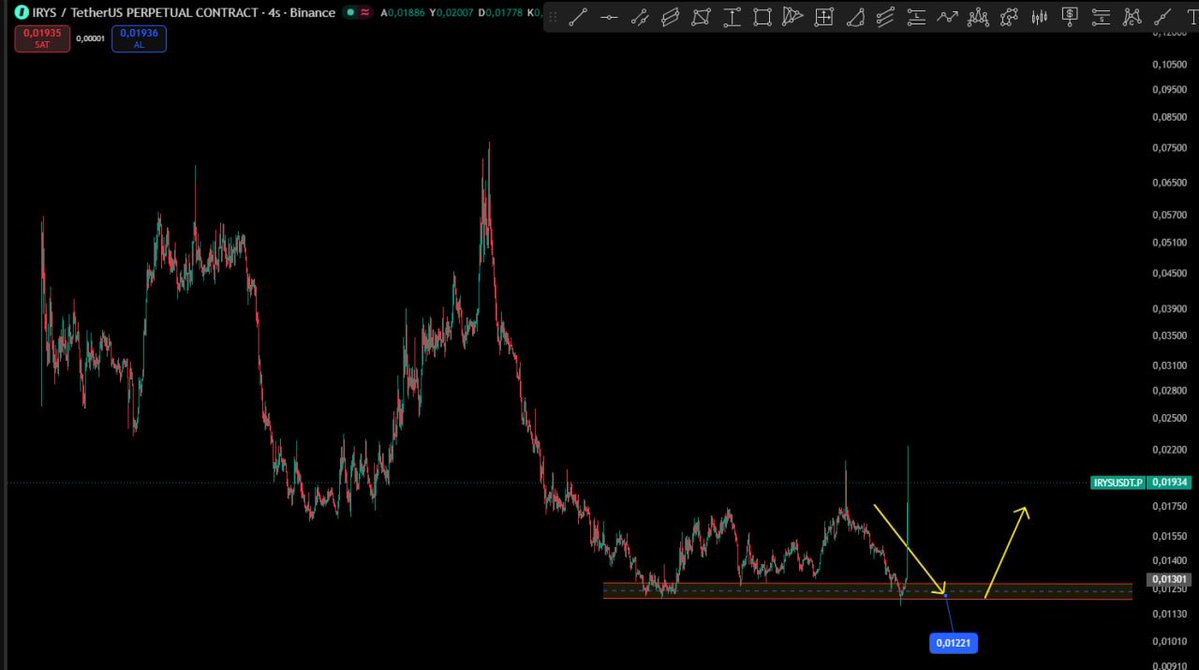The image size is (1199, 670).
Task: Click price scale value 0,01750
Action: 1169,506
